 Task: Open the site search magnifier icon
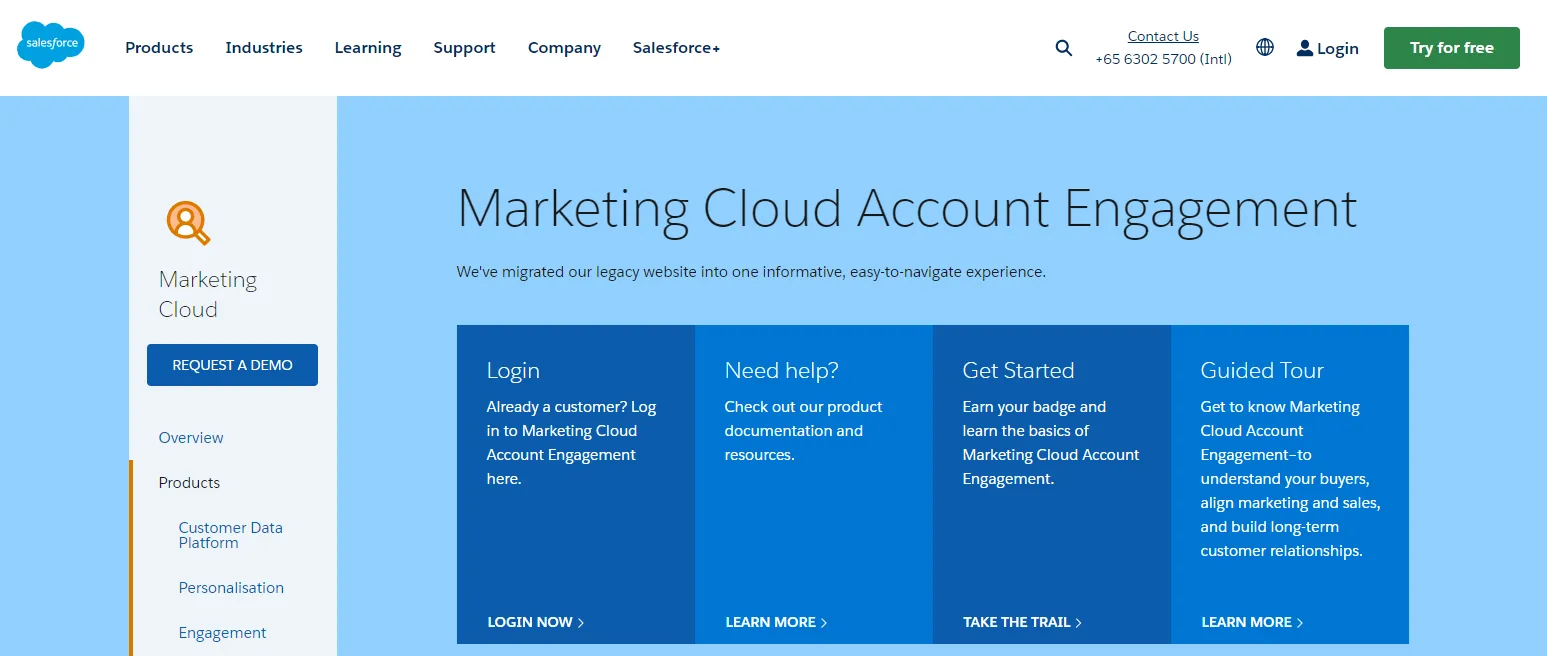click(x=1063, y=48)
